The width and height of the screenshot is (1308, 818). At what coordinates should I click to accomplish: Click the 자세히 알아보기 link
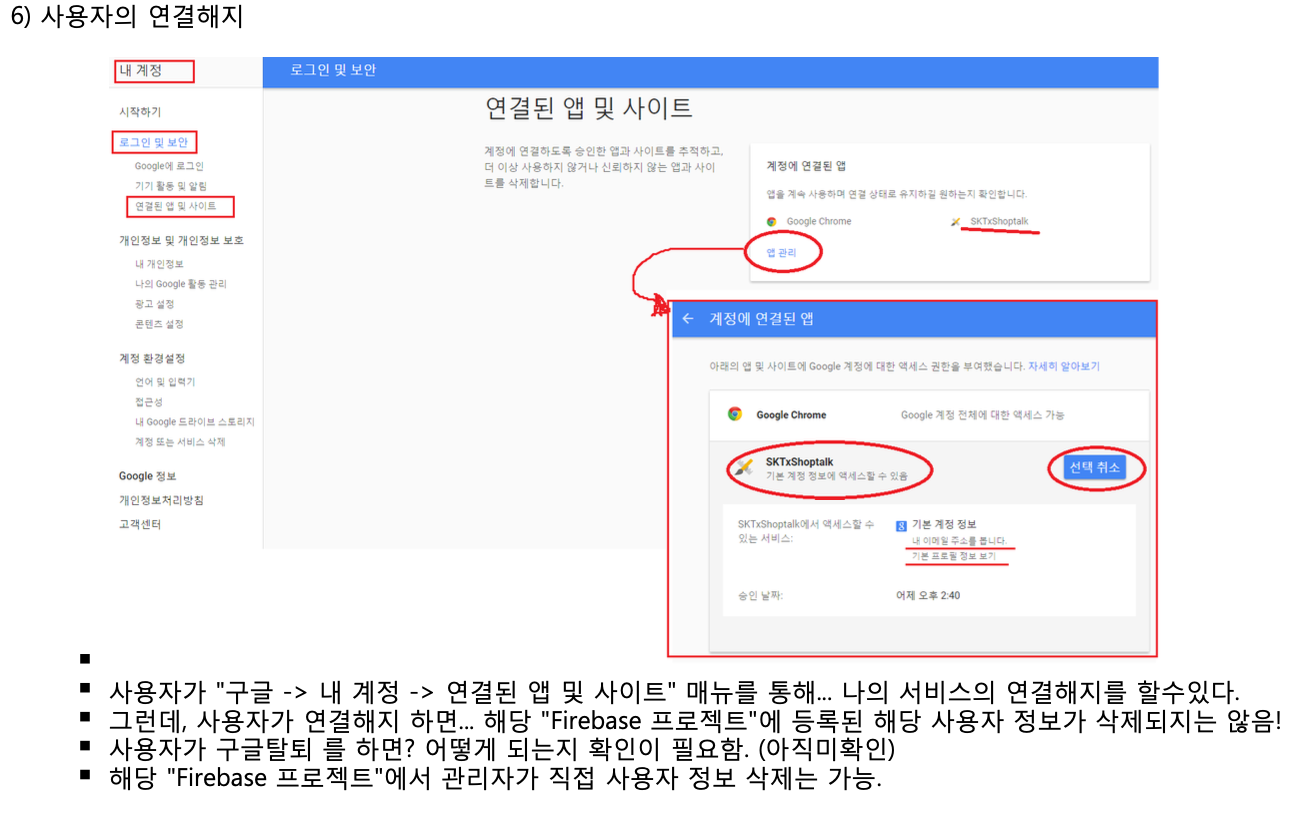(1064, 367)
